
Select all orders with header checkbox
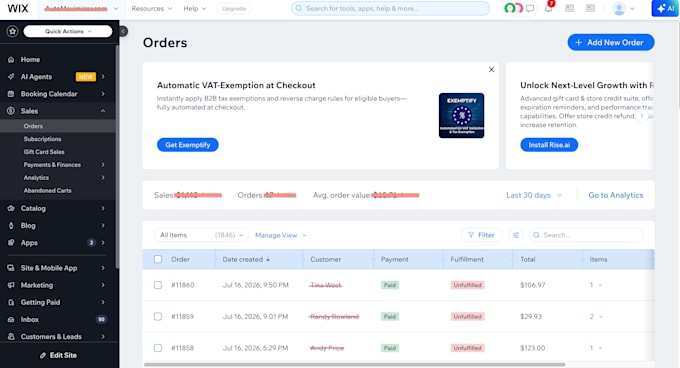pos(158,259)
